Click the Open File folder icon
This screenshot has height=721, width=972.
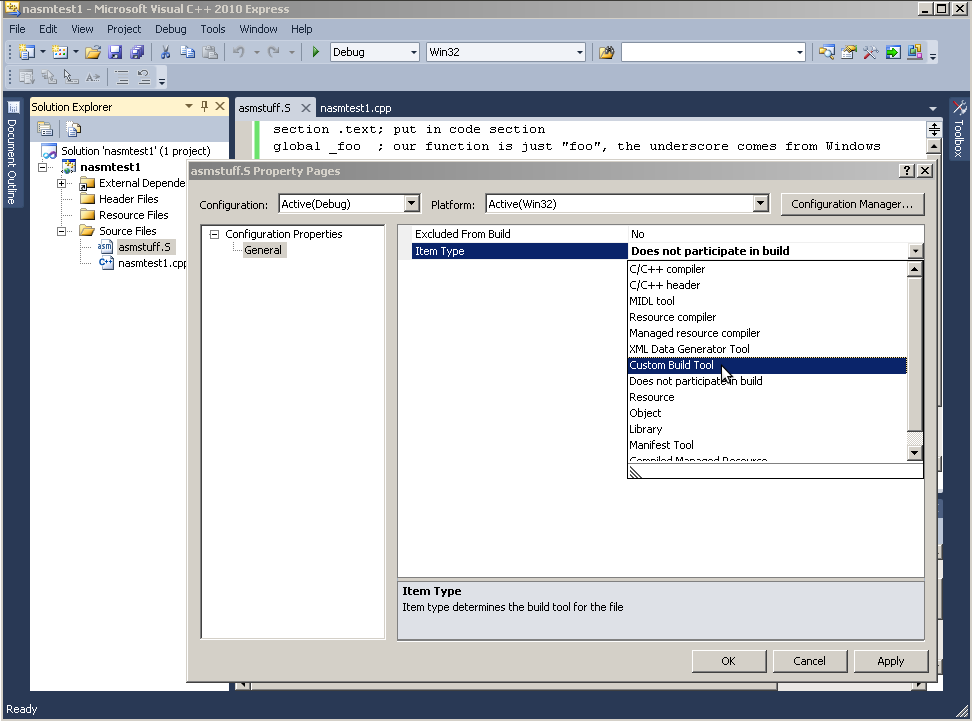[93, 52]
